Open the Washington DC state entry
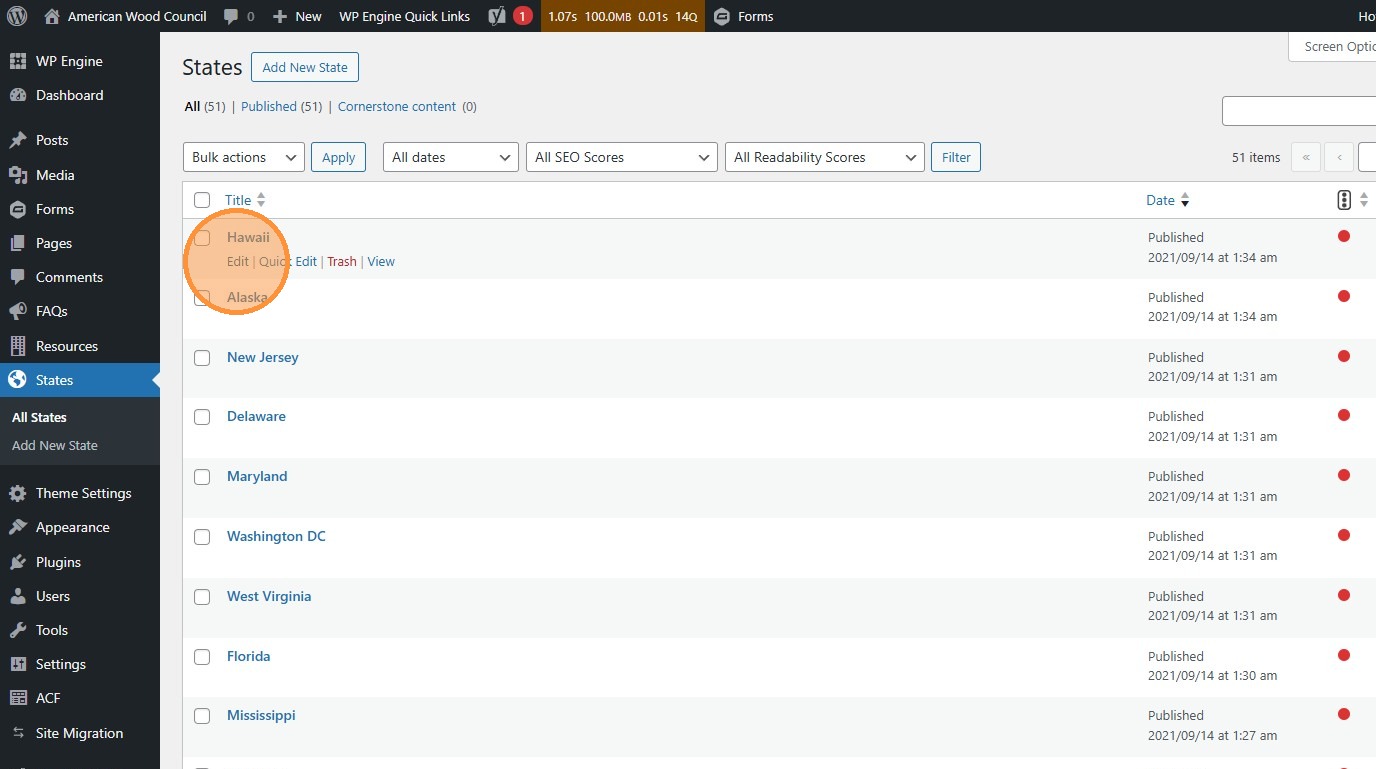The image size is (1376, 769). click(276, 536)
